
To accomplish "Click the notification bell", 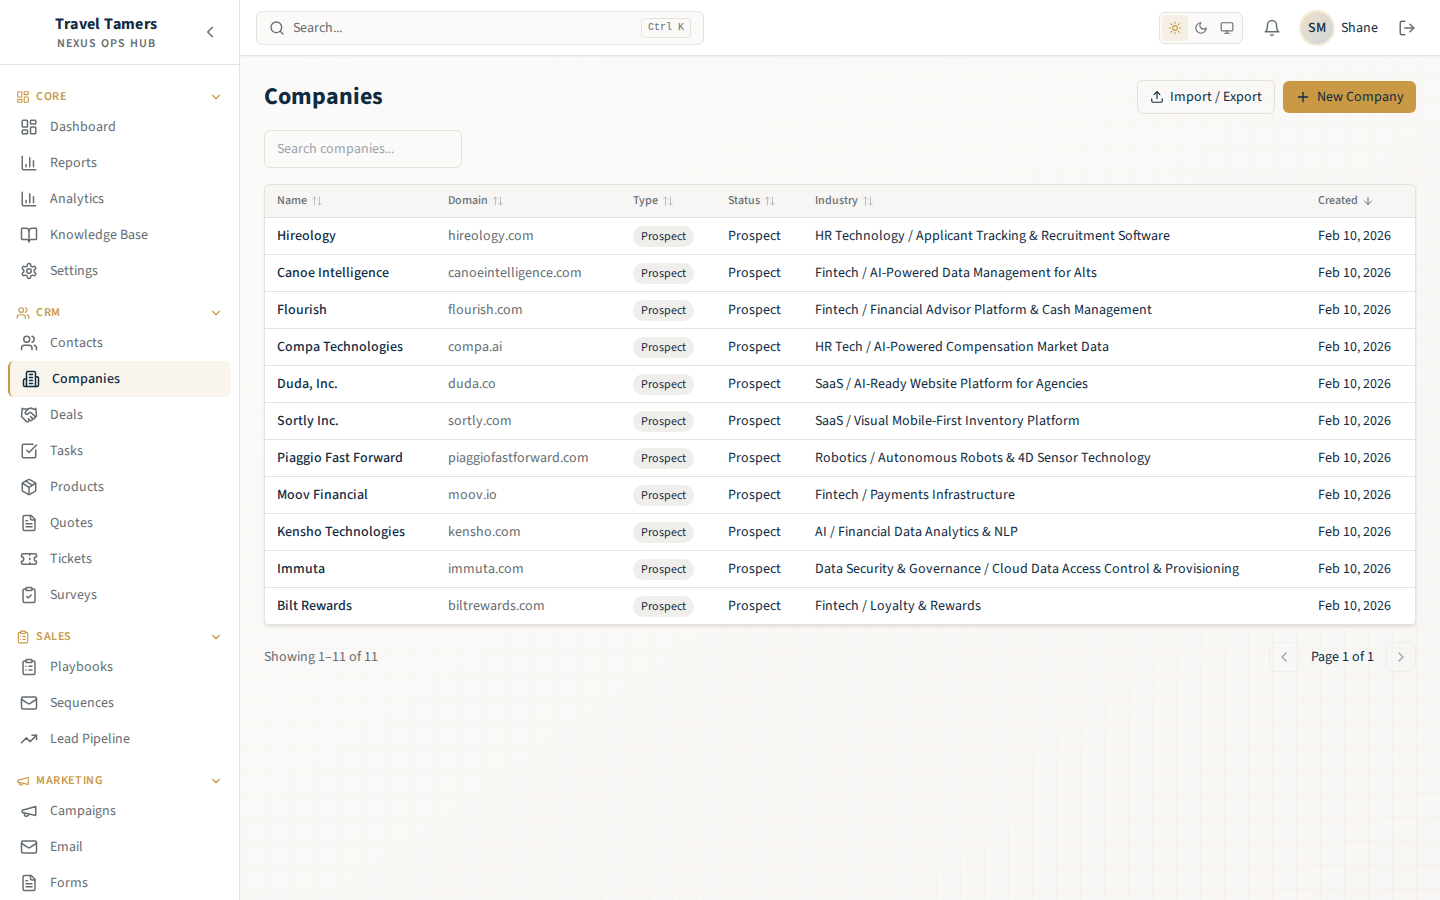I will pos(1271,27).
